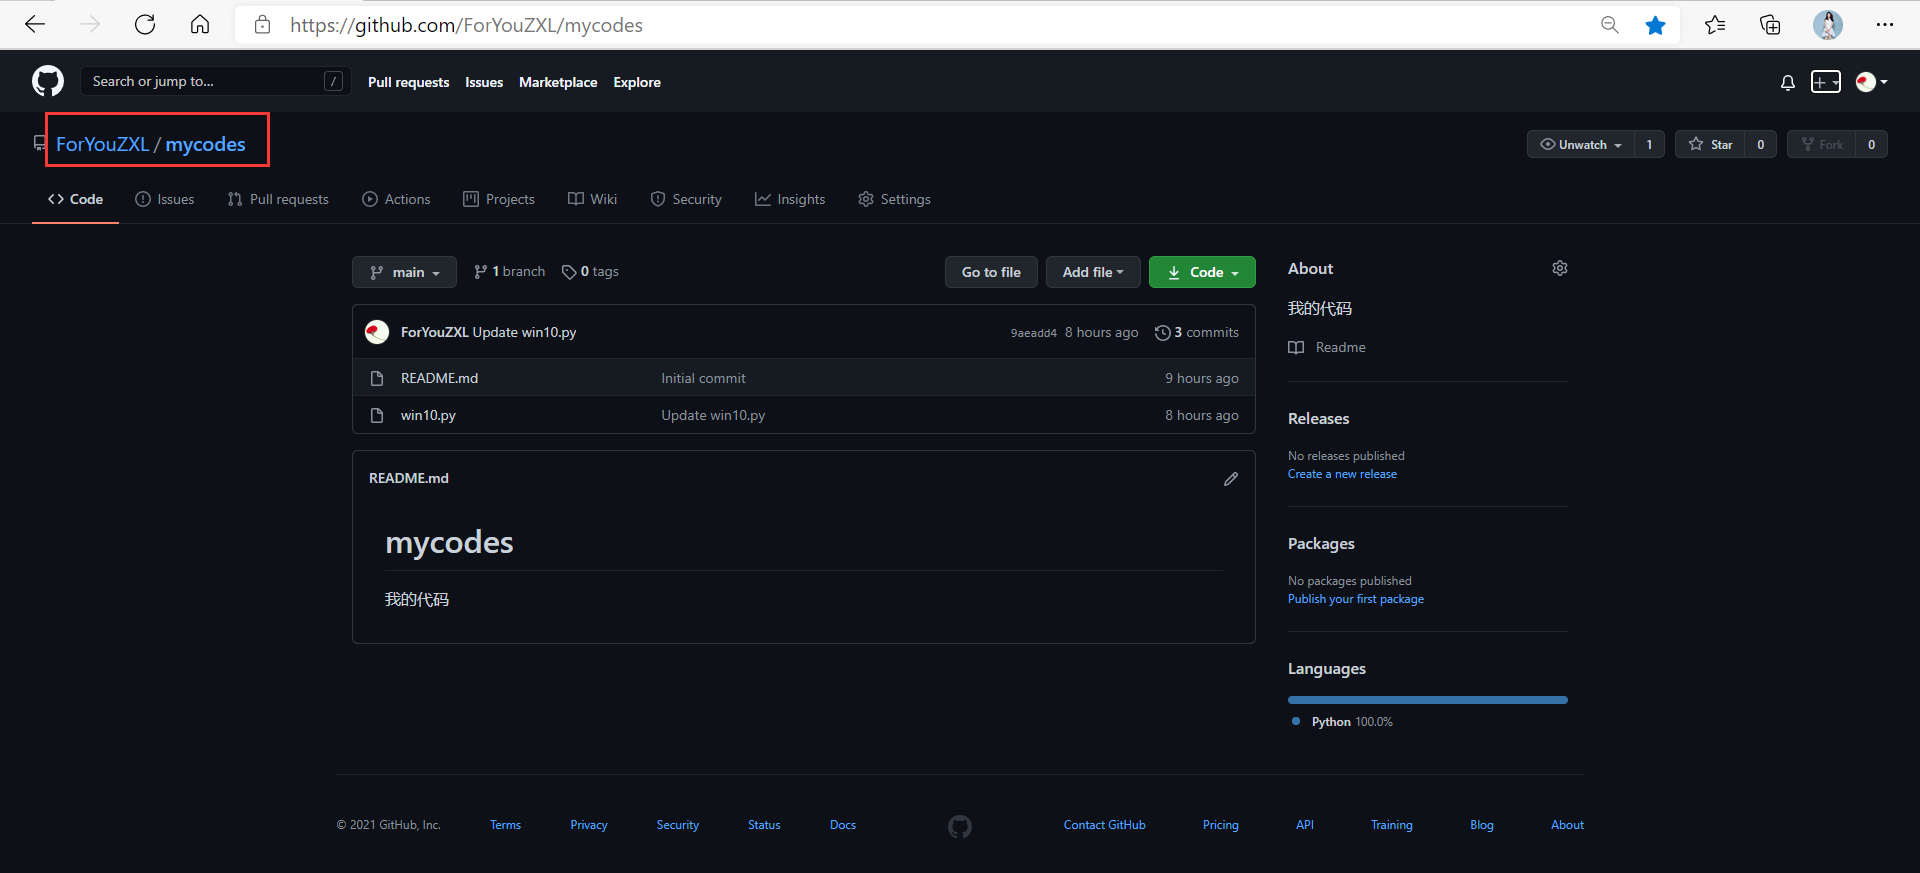
Task: Focus the Search or jump to field
Action: click(215, 81)
